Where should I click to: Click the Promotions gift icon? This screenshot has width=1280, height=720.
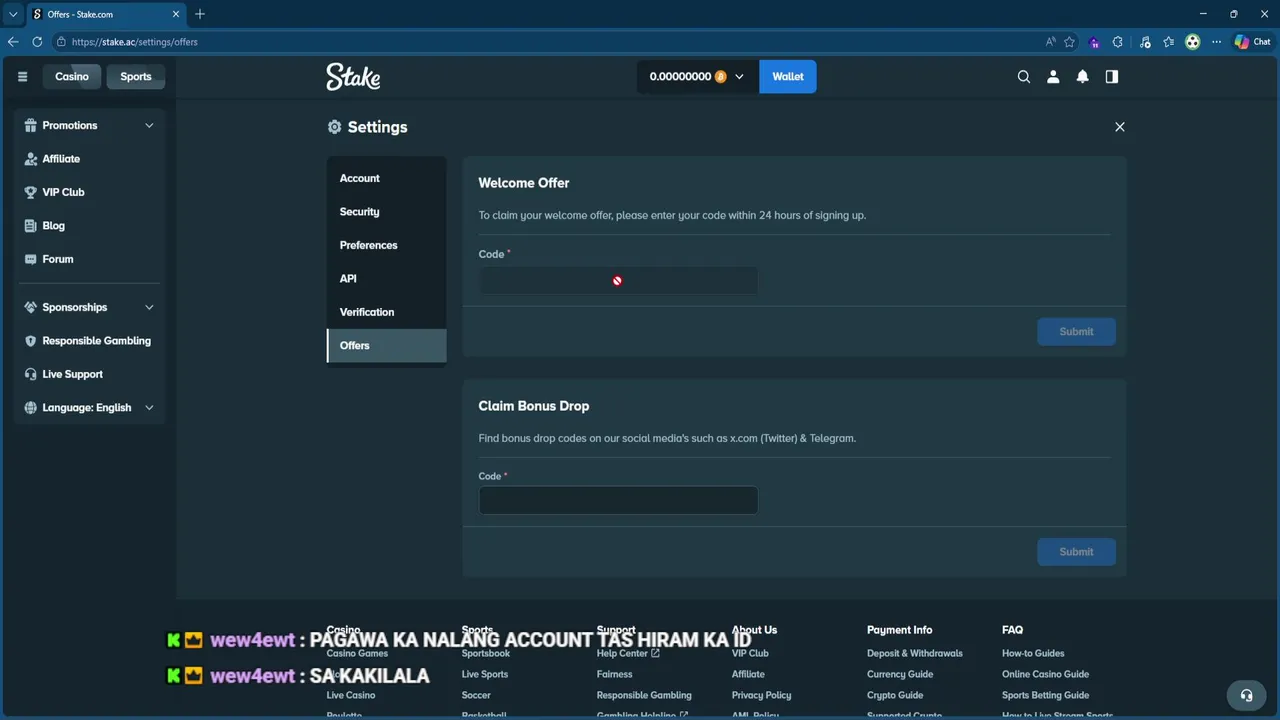coord(30,126)
